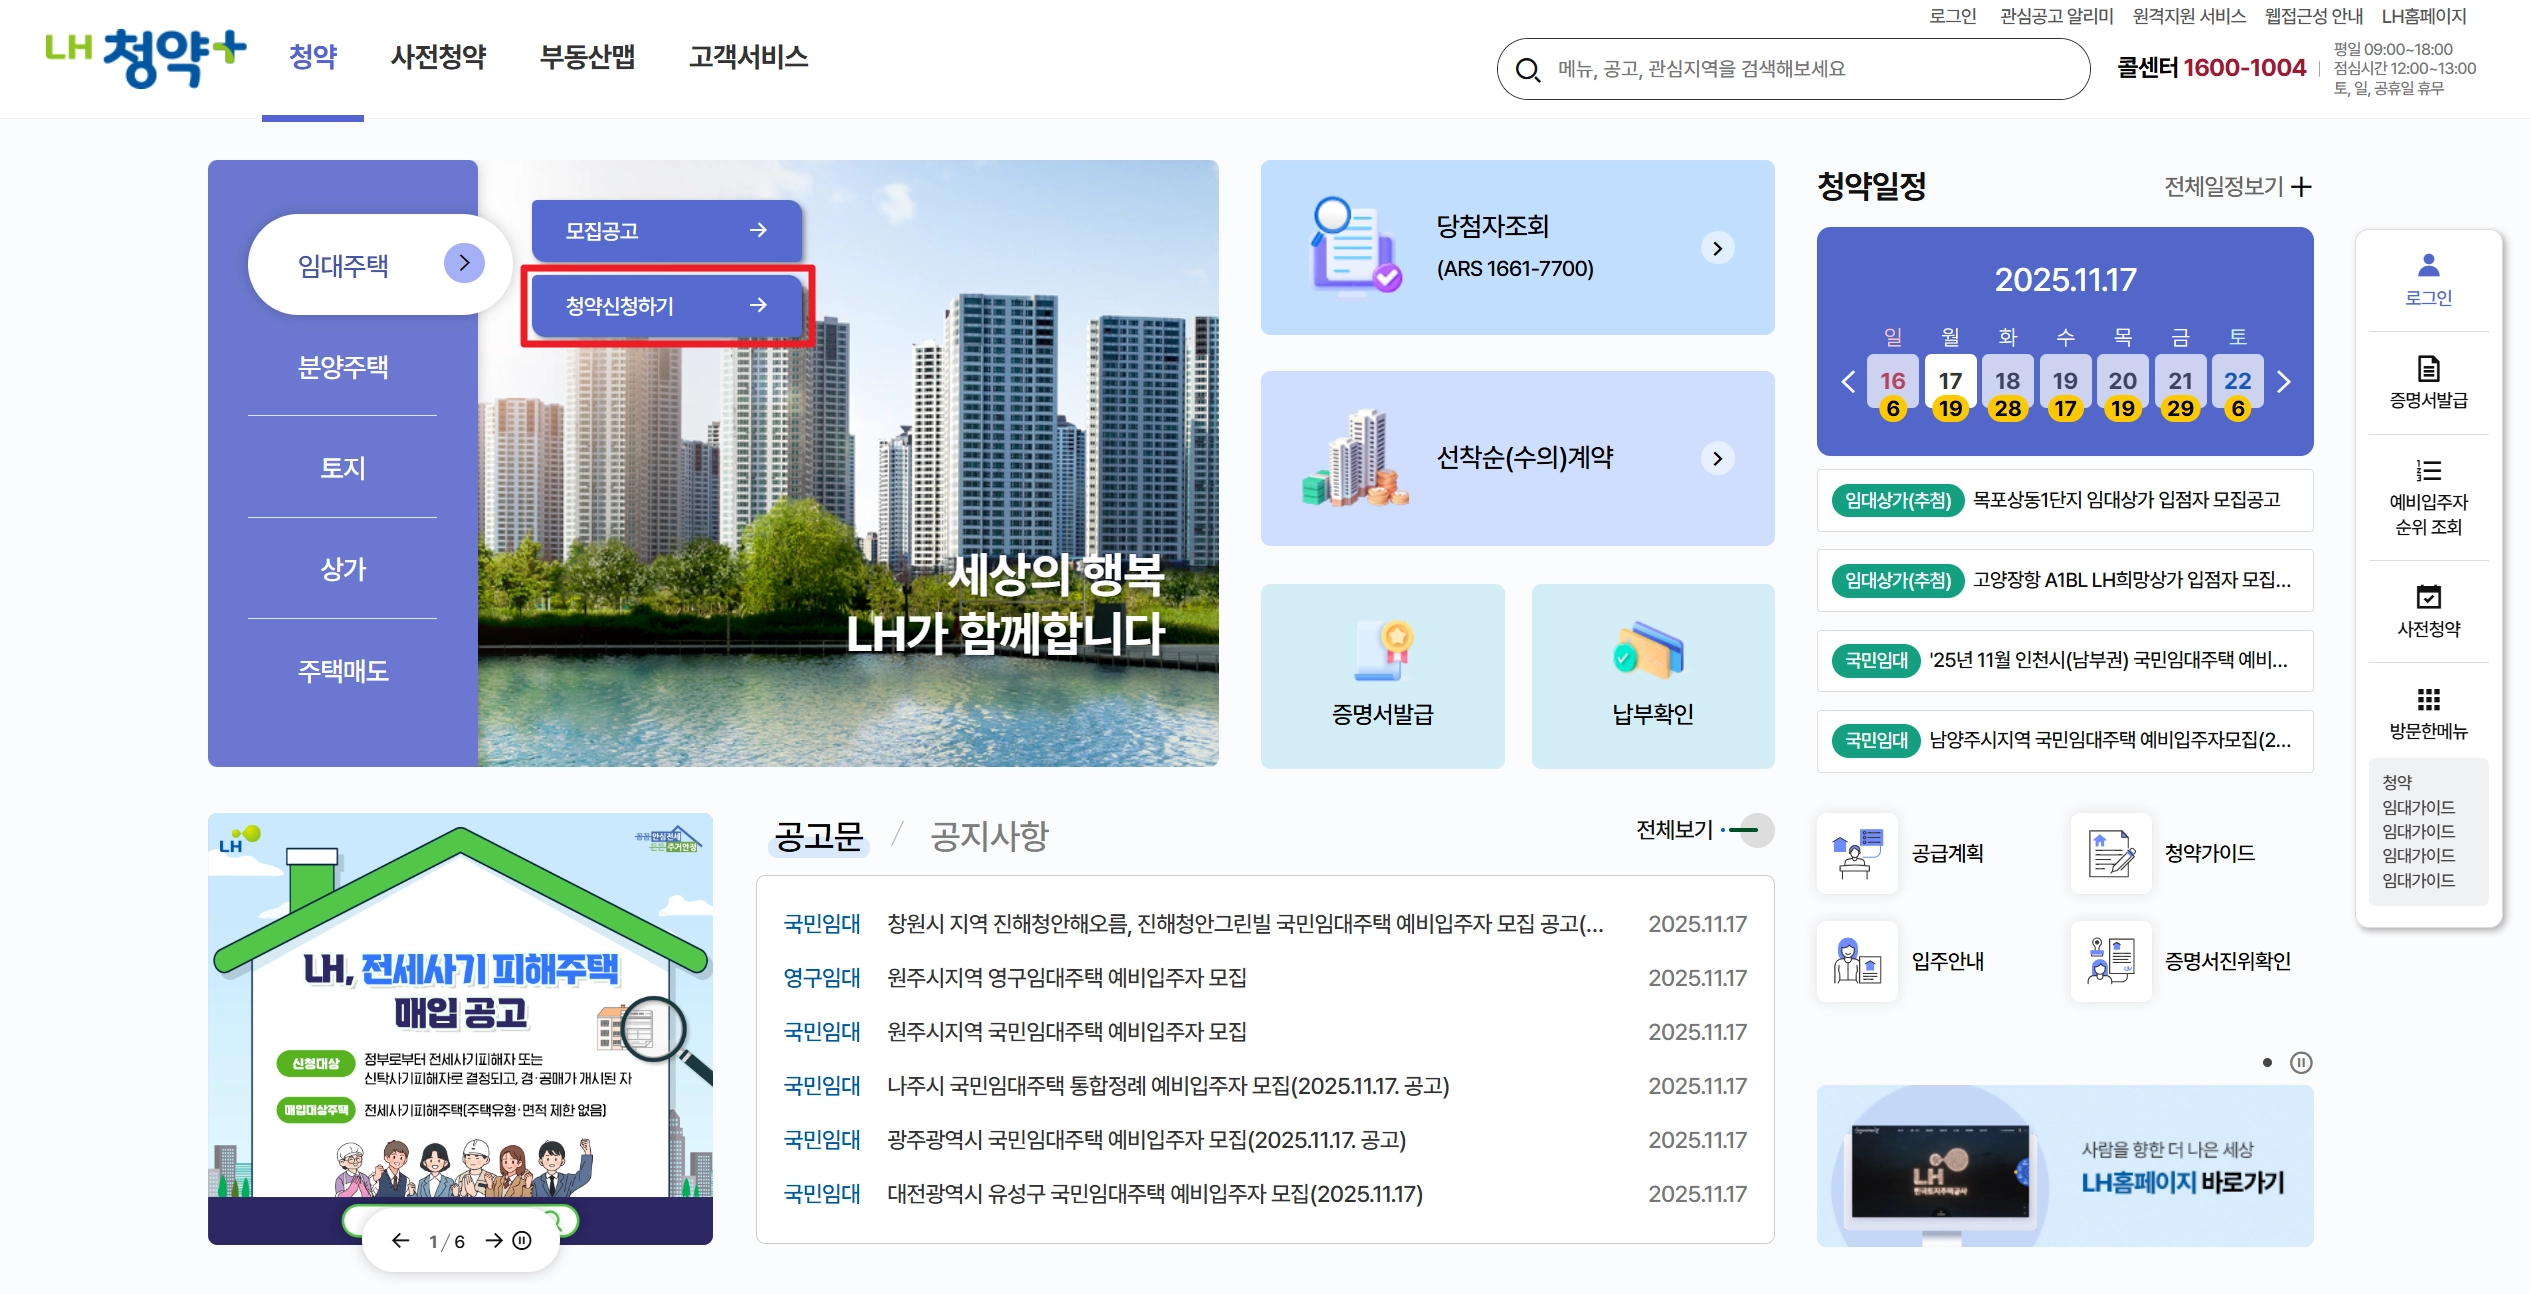This screenshot has height=1294, width=2530.
Task: Click the search magnifier icon
Action: tap(1527, 69)
